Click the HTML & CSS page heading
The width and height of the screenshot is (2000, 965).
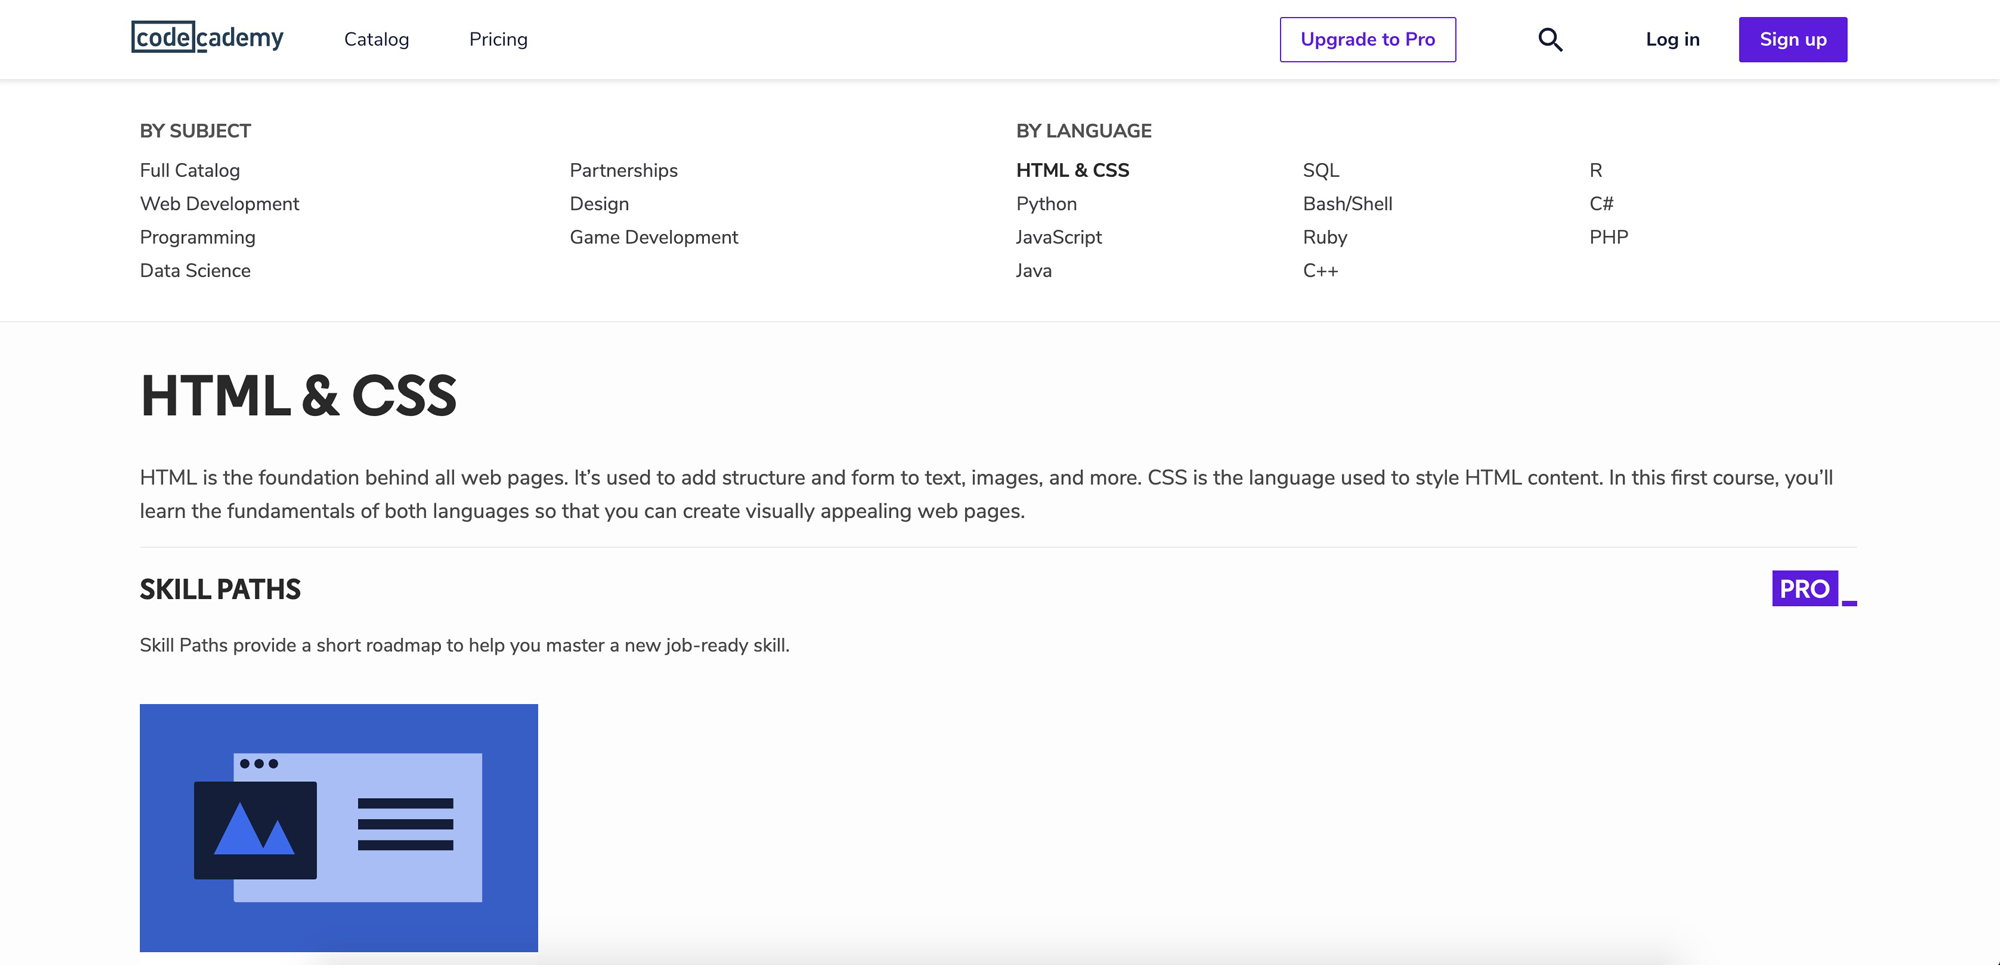click(x=298, y=396)
